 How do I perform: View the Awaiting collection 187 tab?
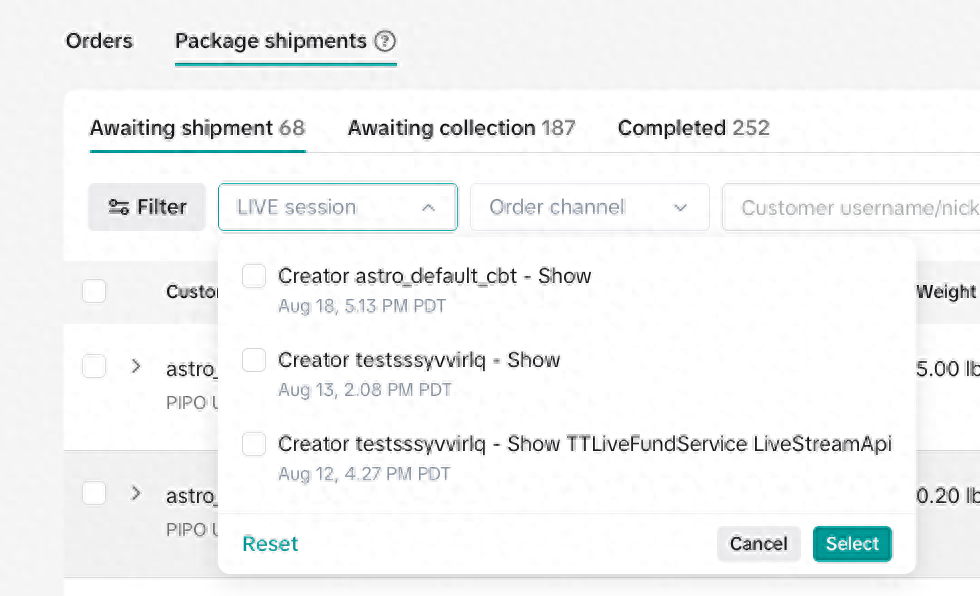point(461,128)
